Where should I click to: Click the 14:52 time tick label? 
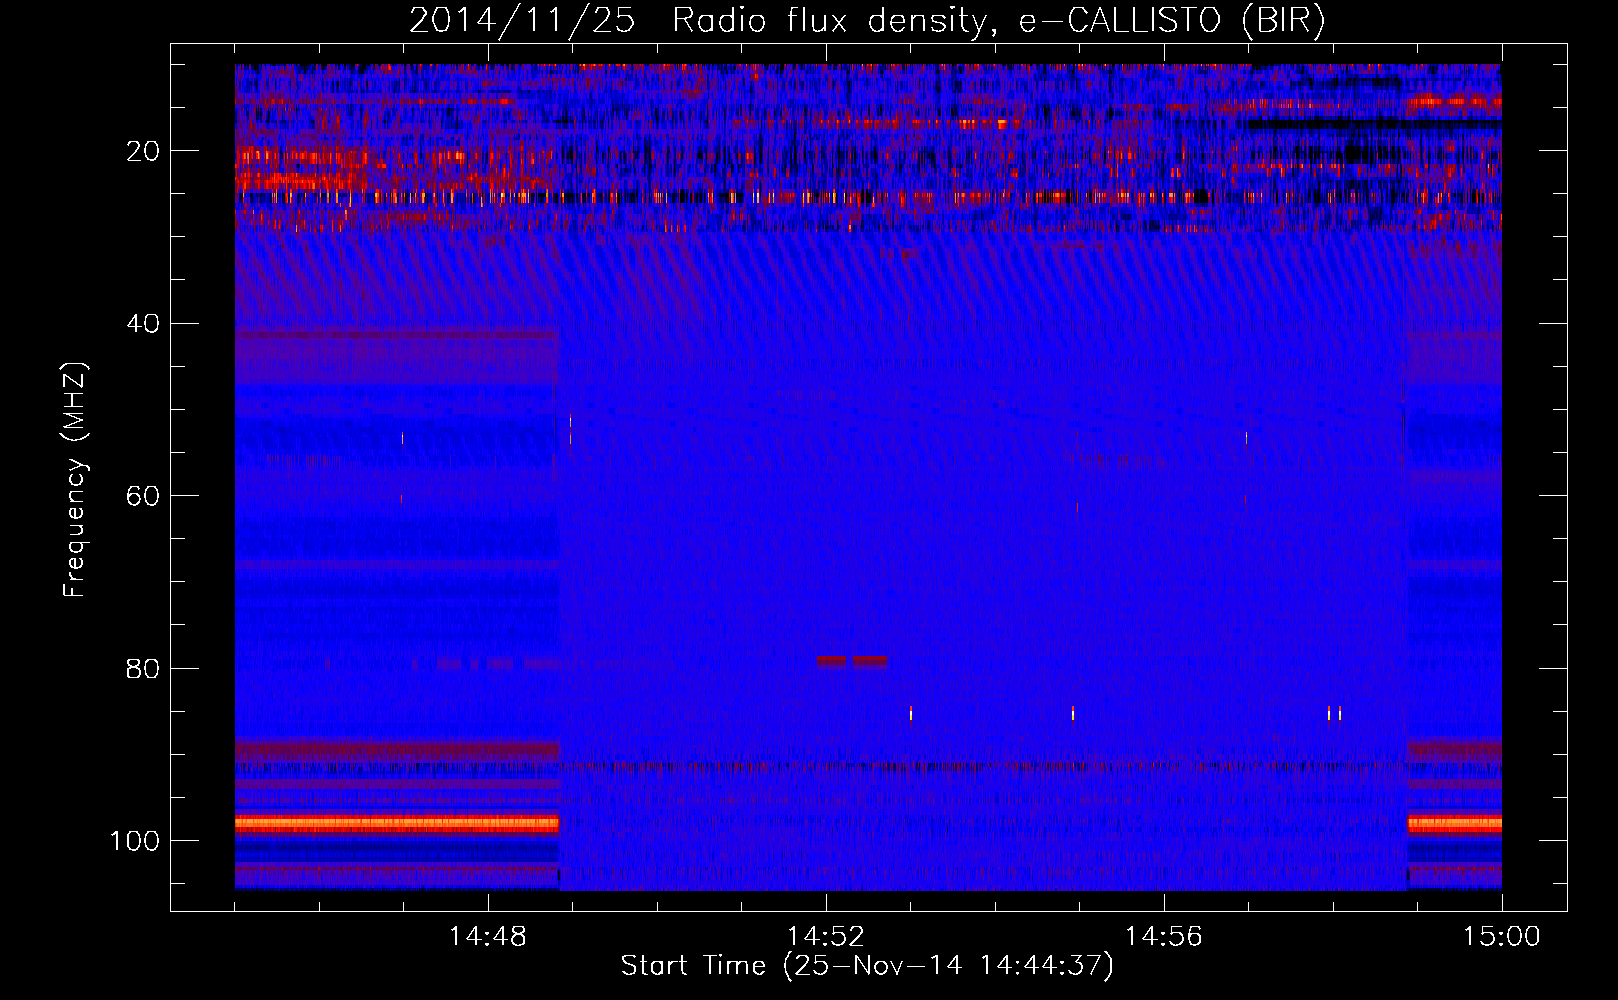coord(826,937)
